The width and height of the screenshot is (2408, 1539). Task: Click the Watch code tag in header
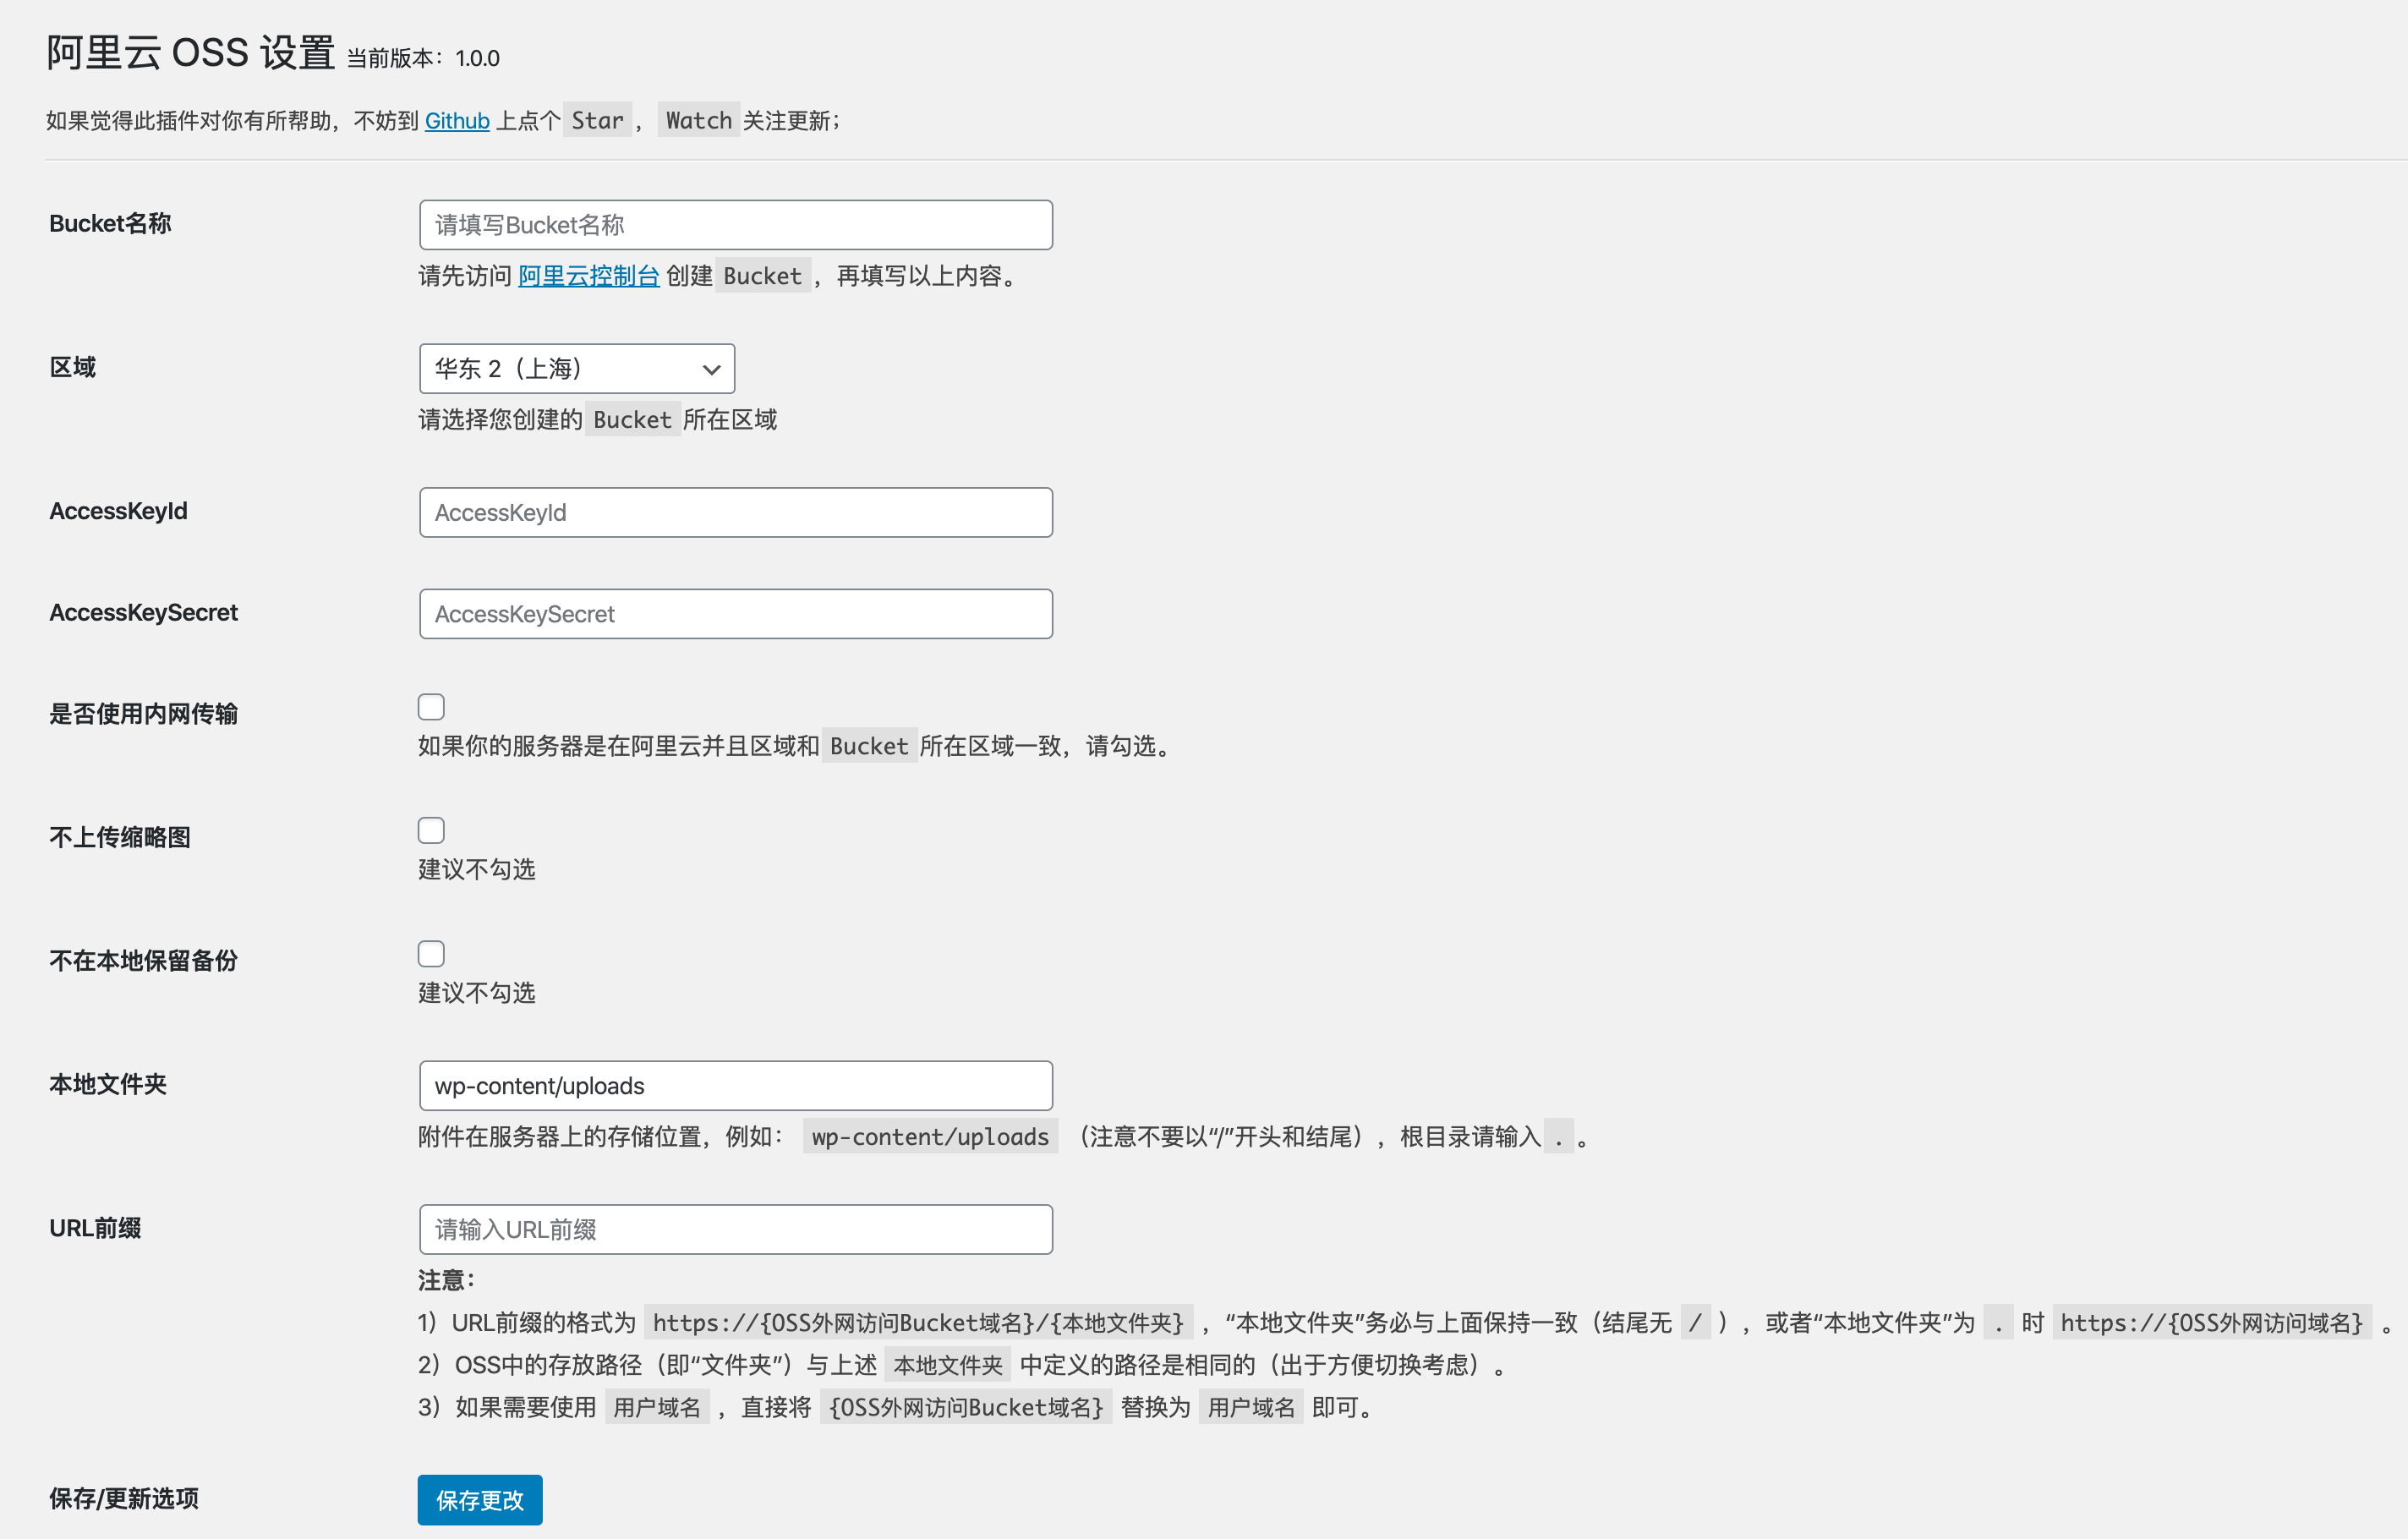pos(698,121)
